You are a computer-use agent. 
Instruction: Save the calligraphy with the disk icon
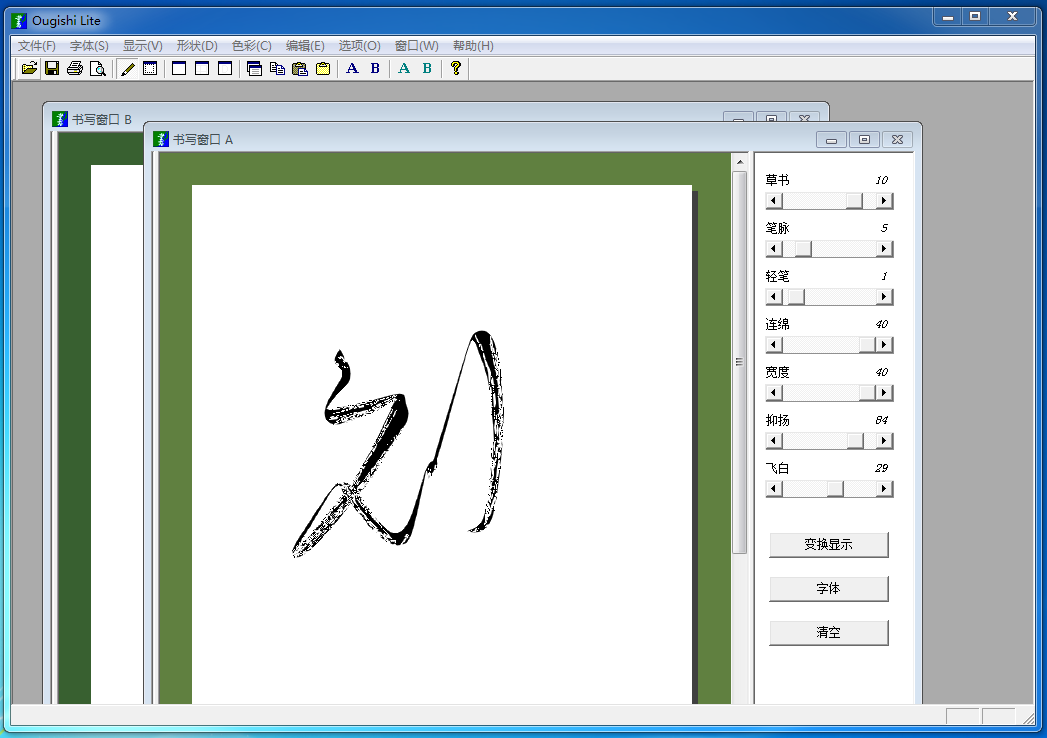(x=52, y=68)
